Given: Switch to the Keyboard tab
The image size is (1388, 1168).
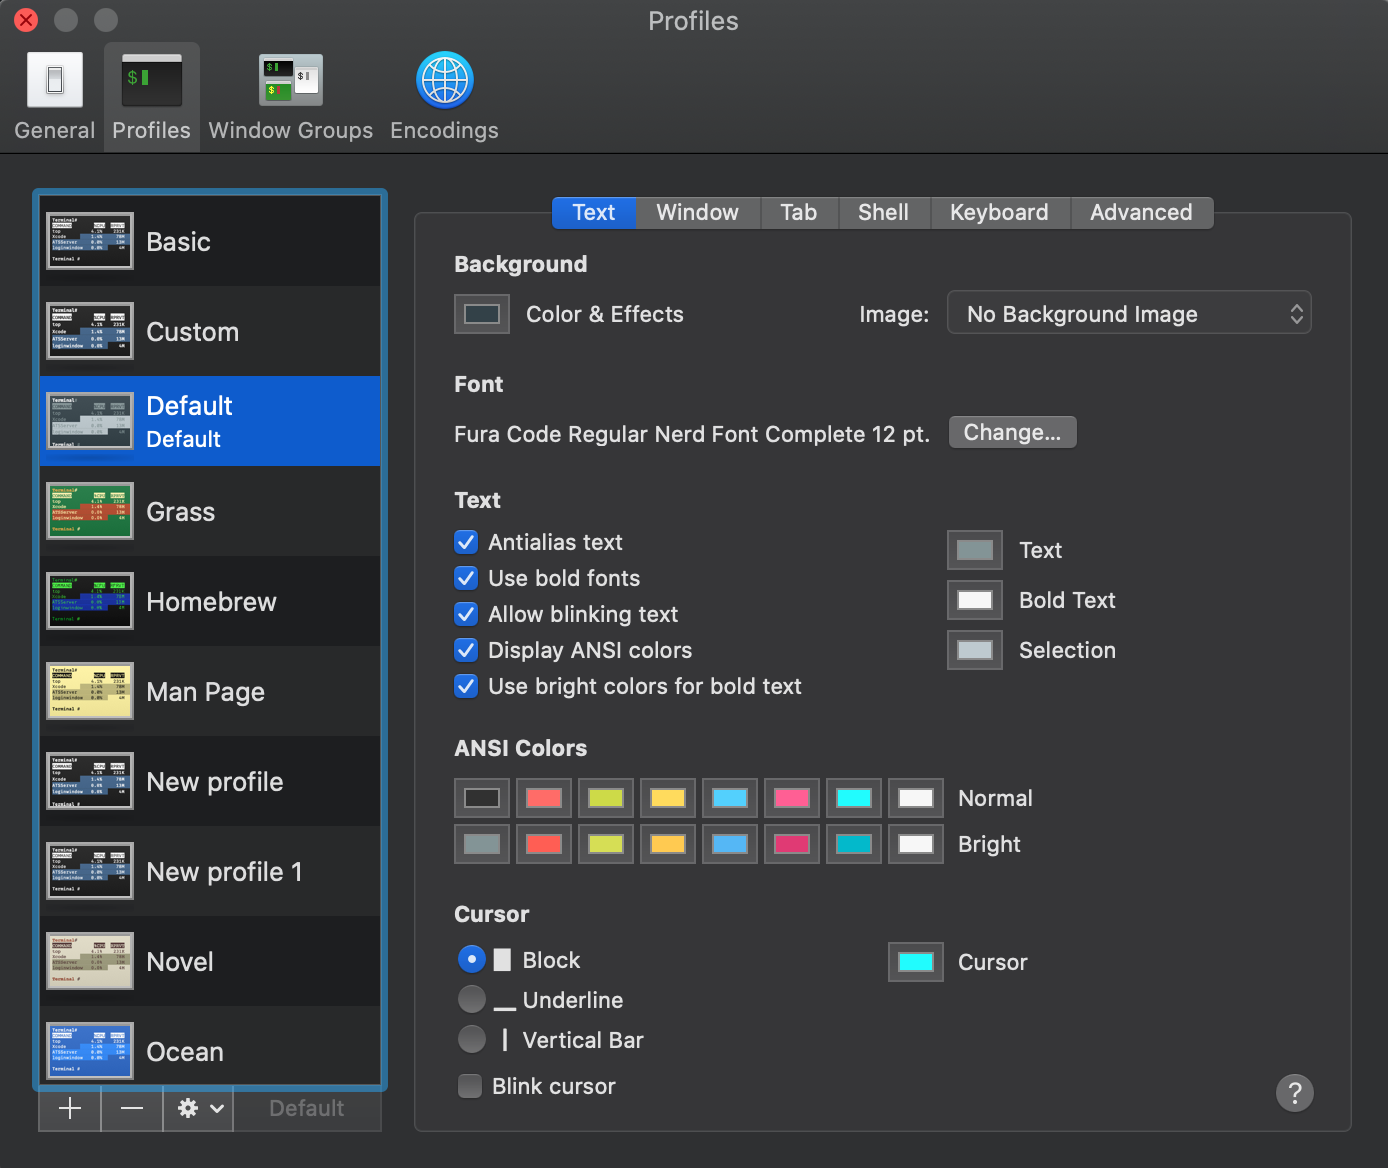Looking at the screenshot, I should [x=999, y=212].
